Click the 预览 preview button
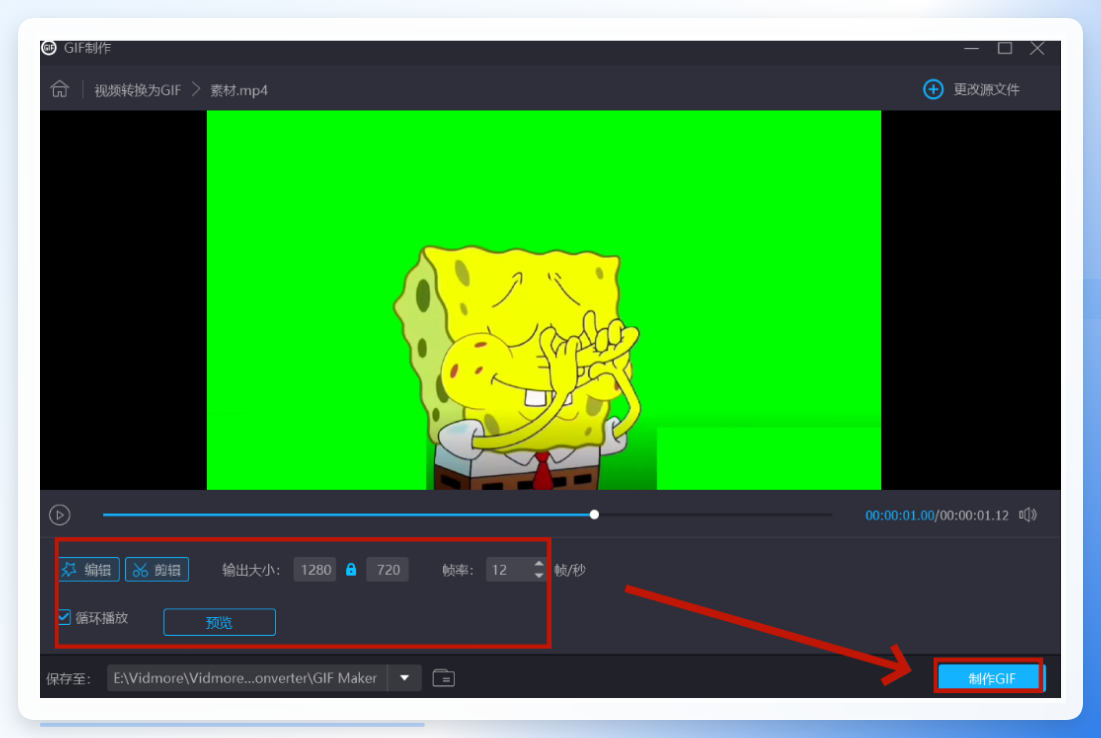The height and width of the screenshot is (738, 1101). coord(219,622)
